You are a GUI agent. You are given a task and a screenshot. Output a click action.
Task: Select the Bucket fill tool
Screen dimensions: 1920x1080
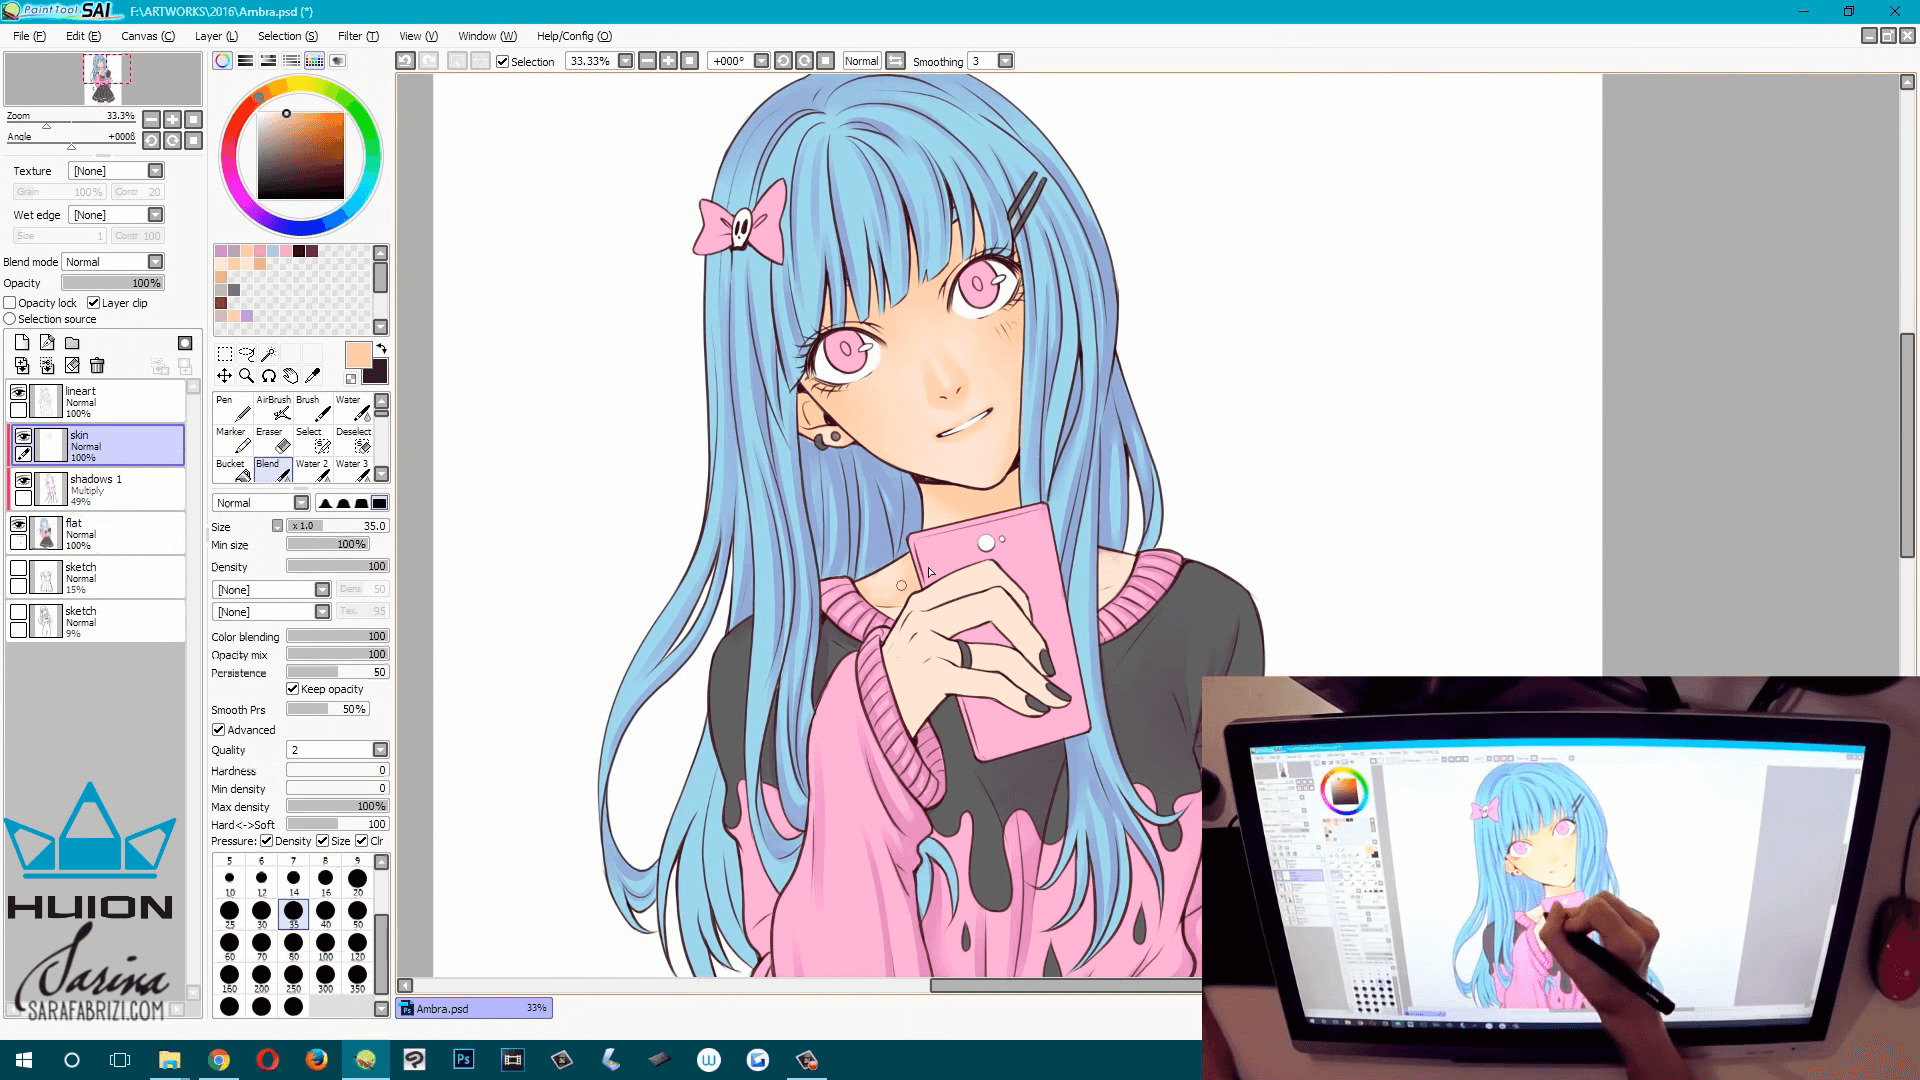tap(233, 471)
